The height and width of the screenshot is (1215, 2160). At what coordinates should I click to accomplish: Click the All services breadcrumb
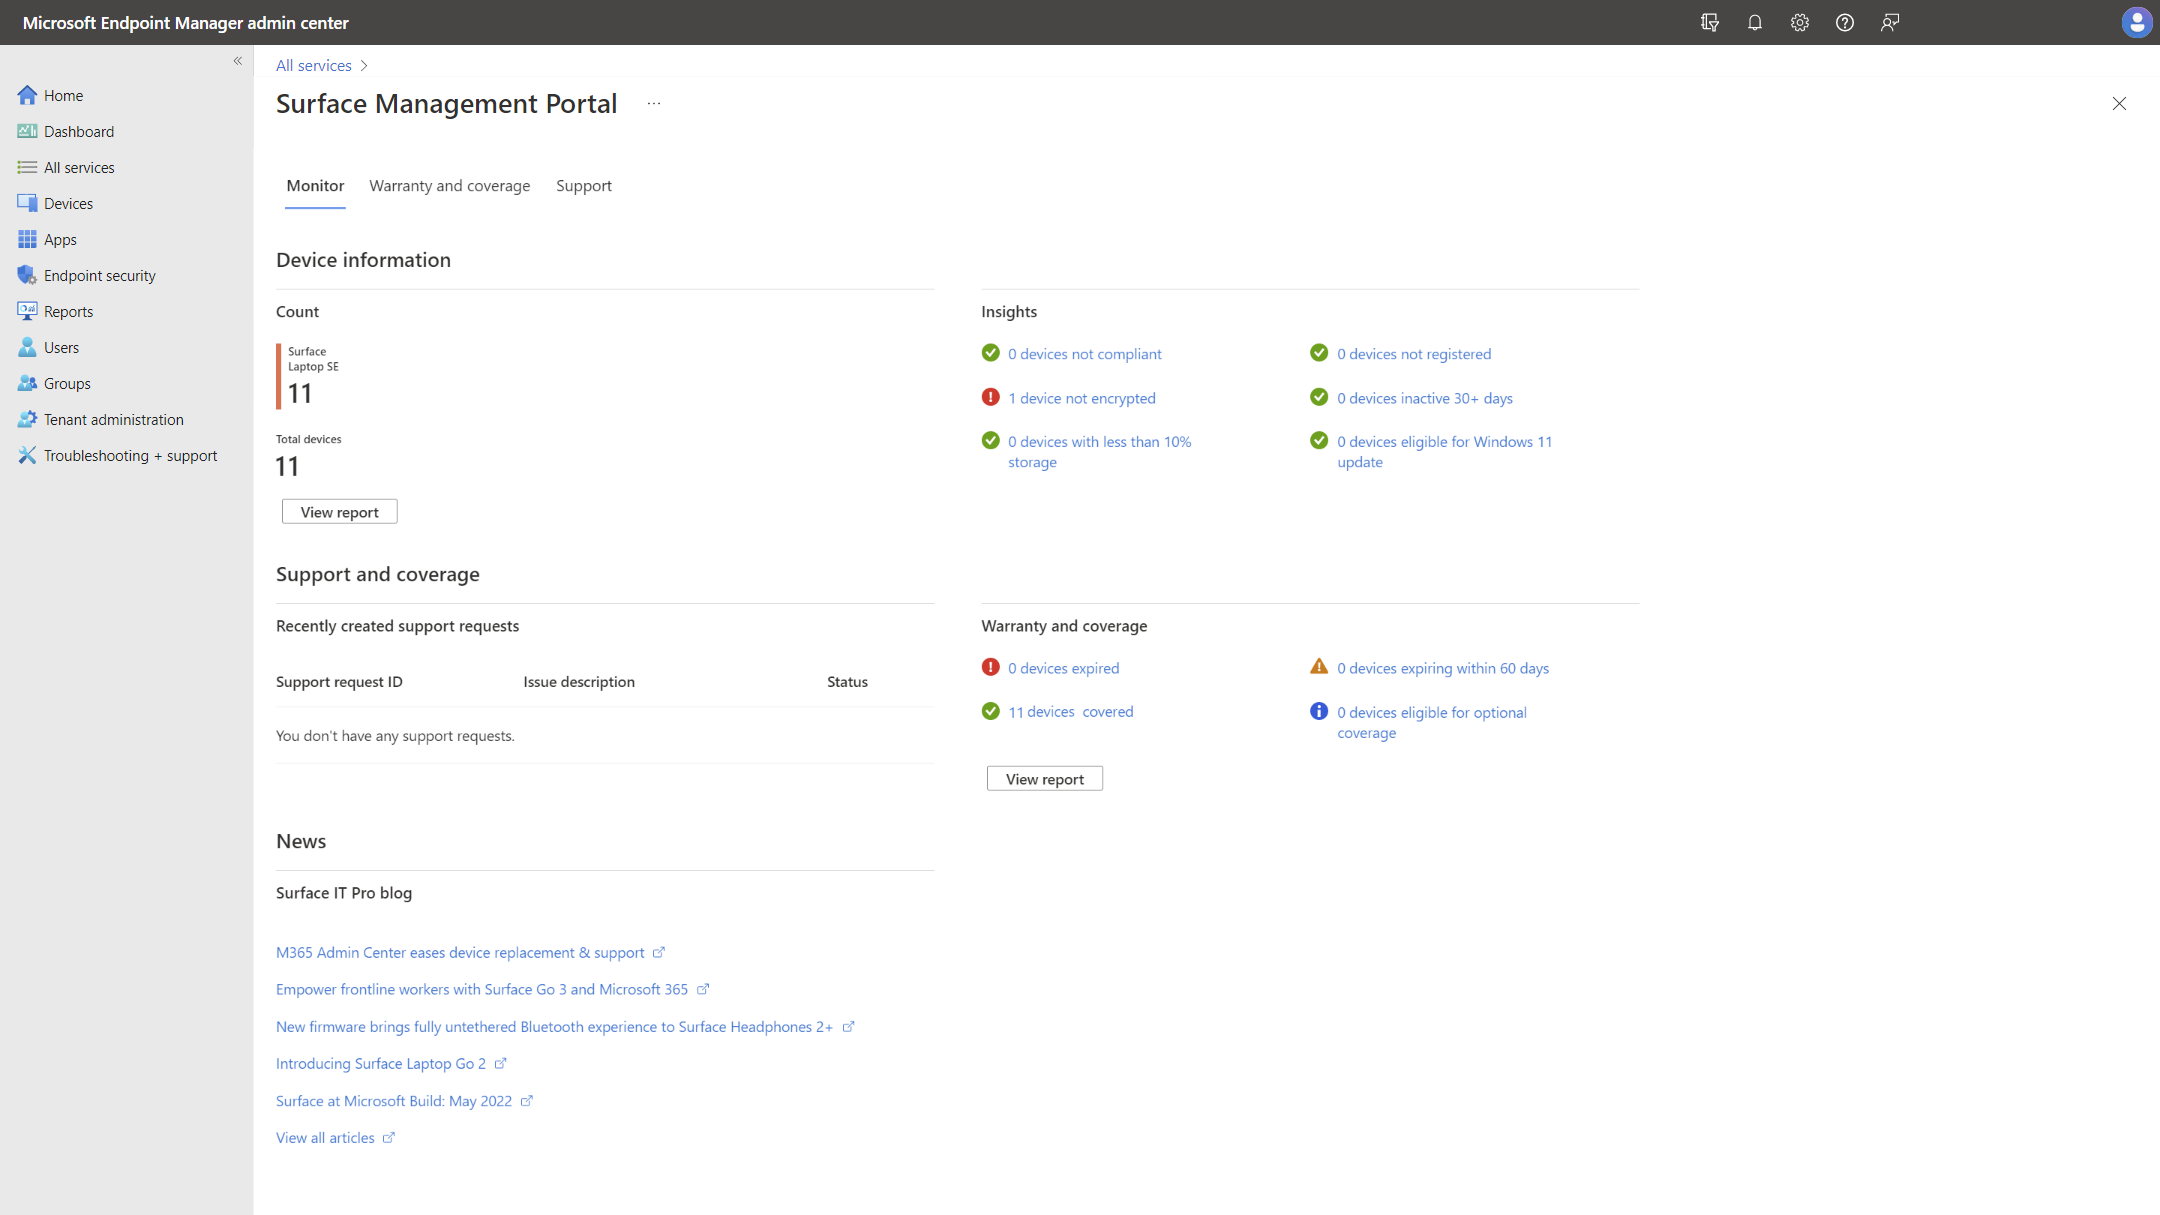pos(313,65)
